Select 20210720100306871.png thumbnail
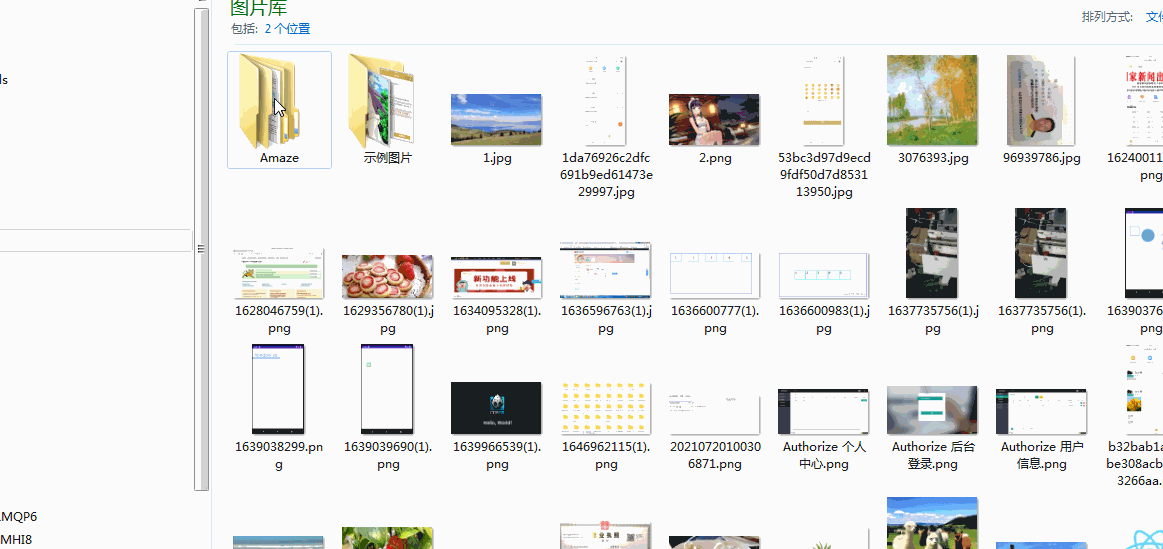Screen dimensions: 1163x549 (x=714, y=414)
